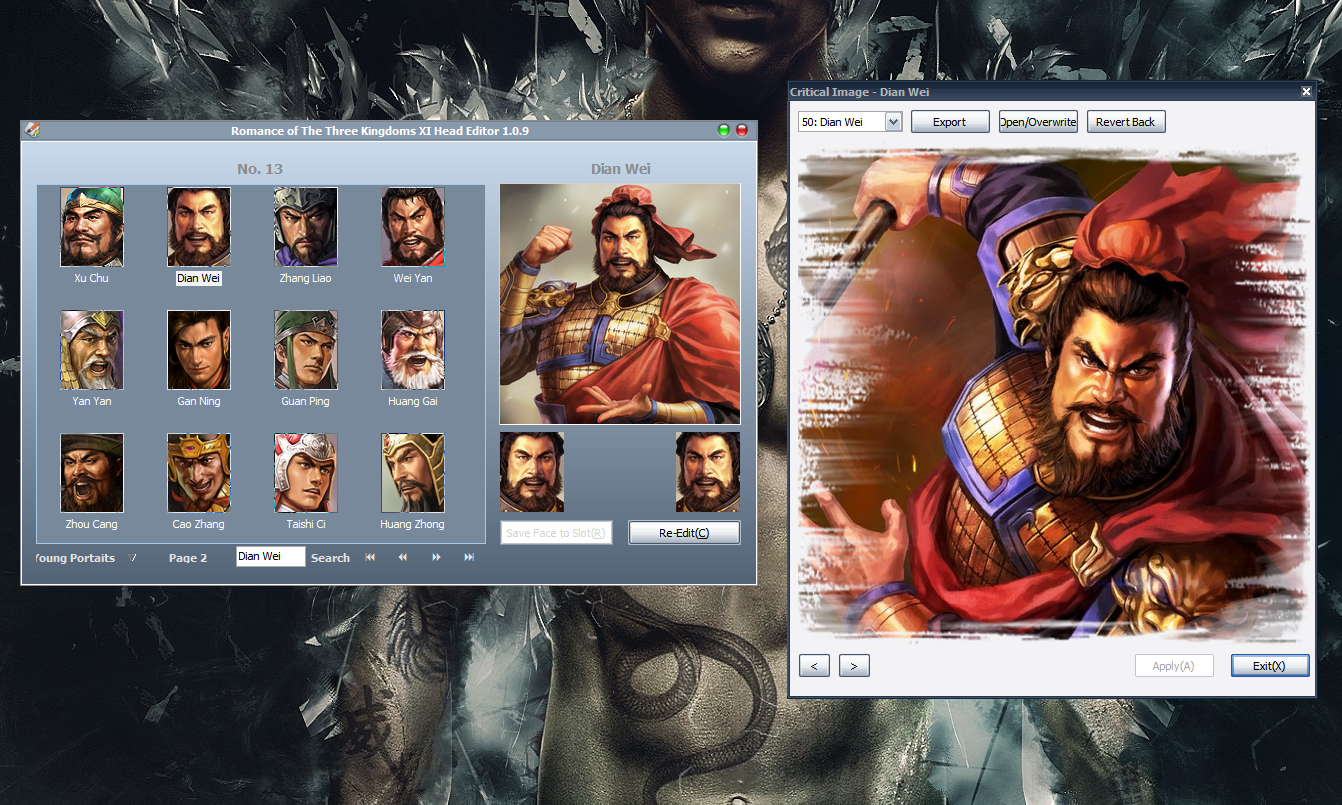Show next critical image with > button
This screenshot has width=1342, height=805.
coord(854,666)
